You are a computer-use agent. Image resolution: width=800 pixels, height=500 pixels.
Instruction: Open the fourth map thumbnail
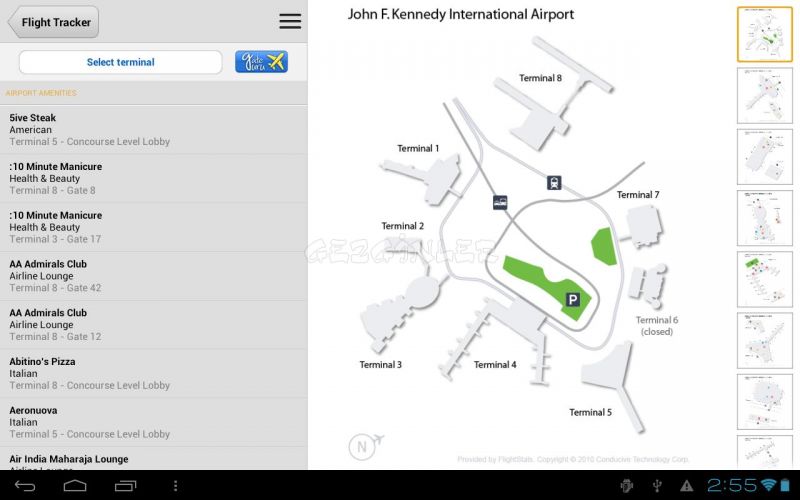point(765,218)
